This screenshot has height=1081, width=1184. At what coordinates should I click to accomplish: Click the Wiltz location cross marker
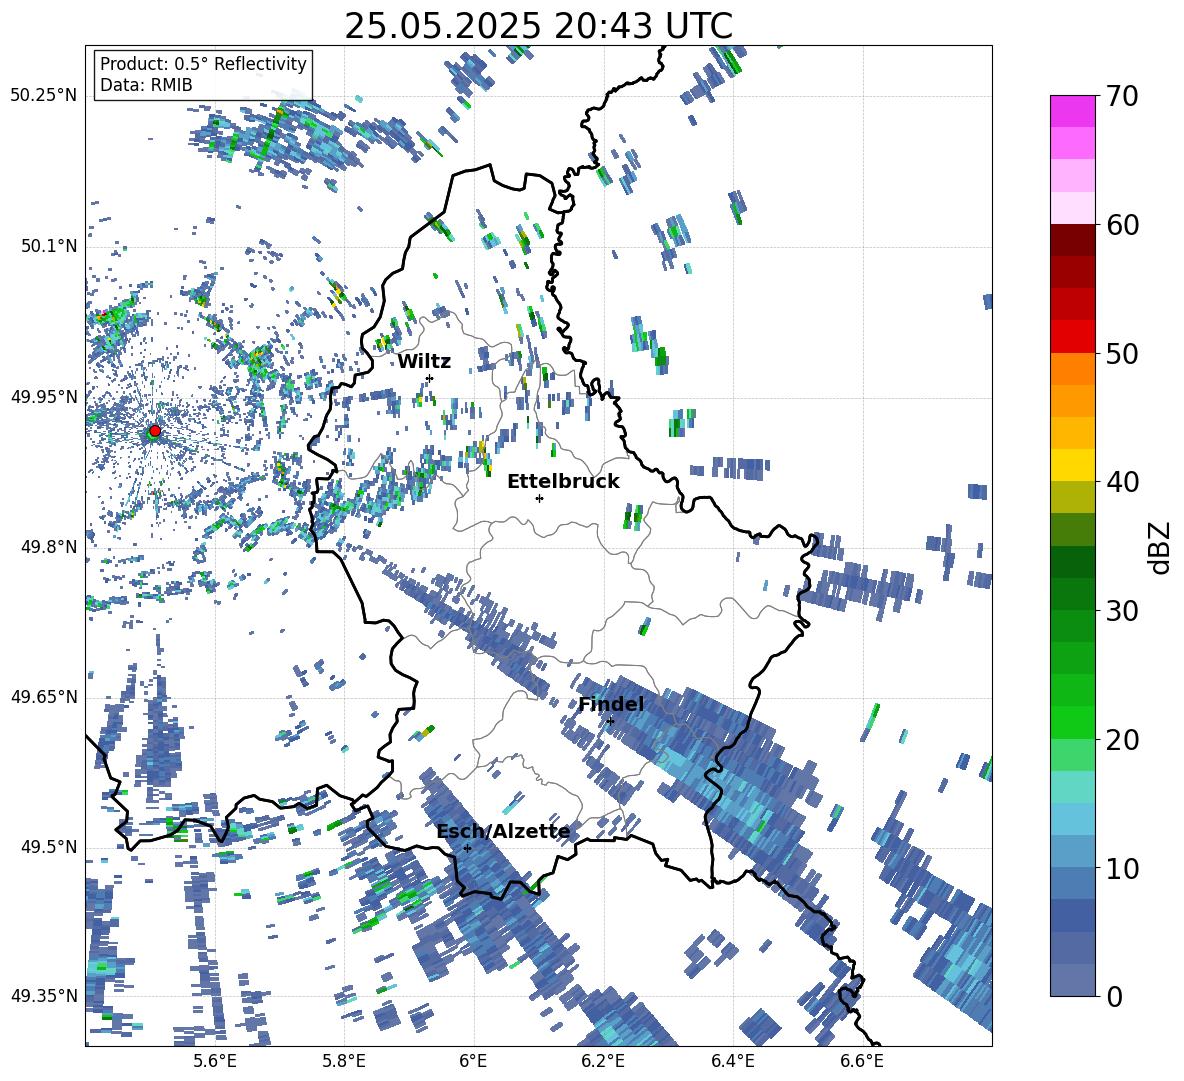(430, 378)
